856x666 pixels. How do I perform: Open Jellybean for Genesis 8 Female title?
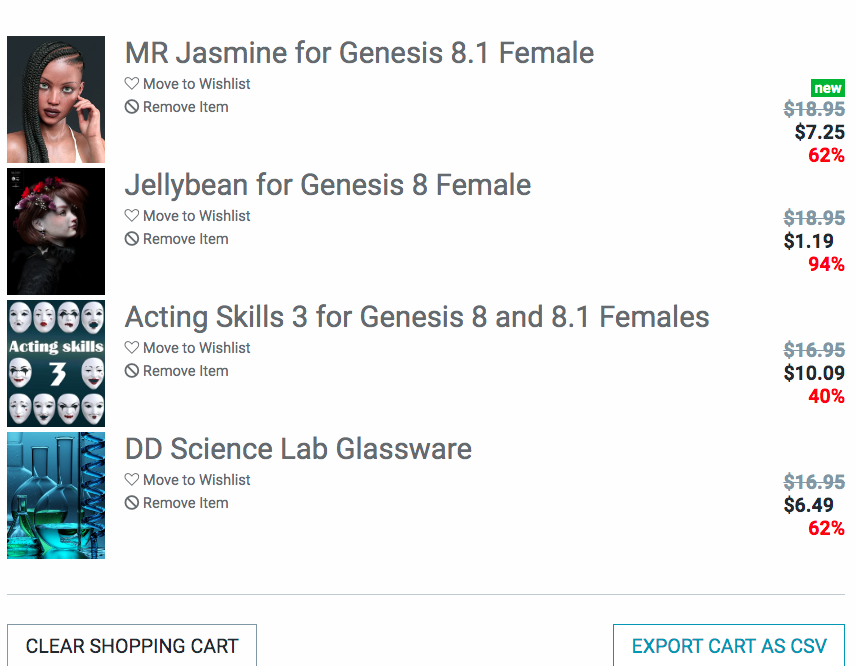(x=327, y=185)
